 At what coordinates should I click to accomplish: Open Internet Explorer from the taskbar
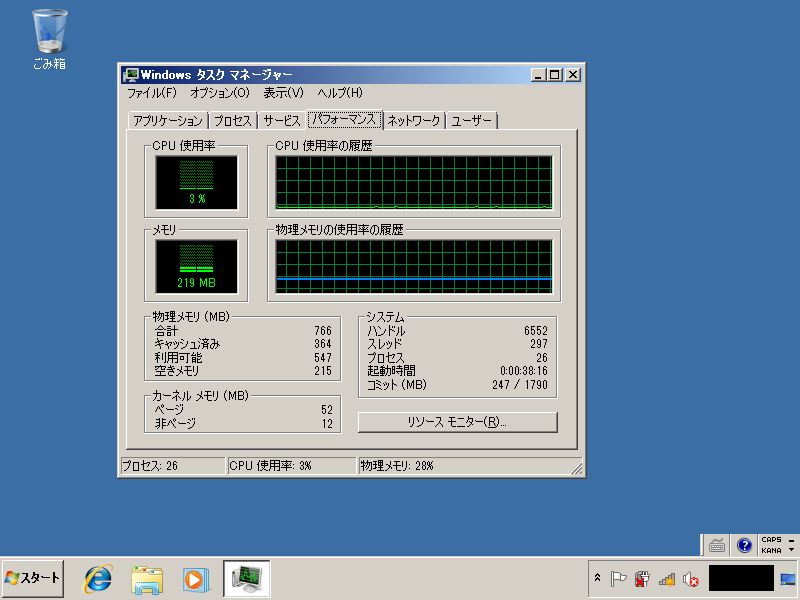point(96,578)
